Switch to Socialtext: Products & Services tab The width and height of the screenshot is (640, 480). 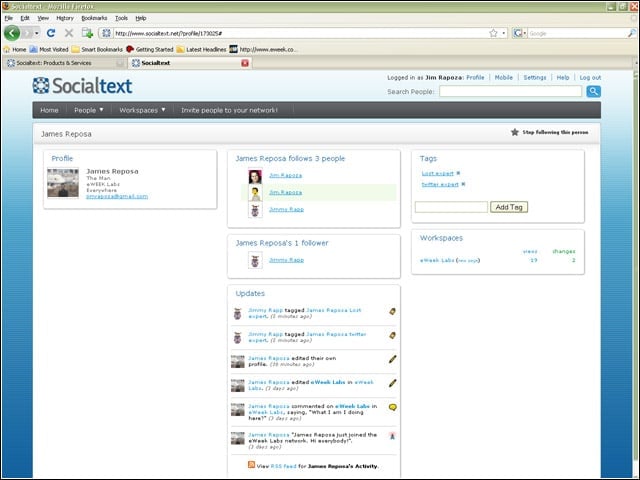[x=64, y=63]
